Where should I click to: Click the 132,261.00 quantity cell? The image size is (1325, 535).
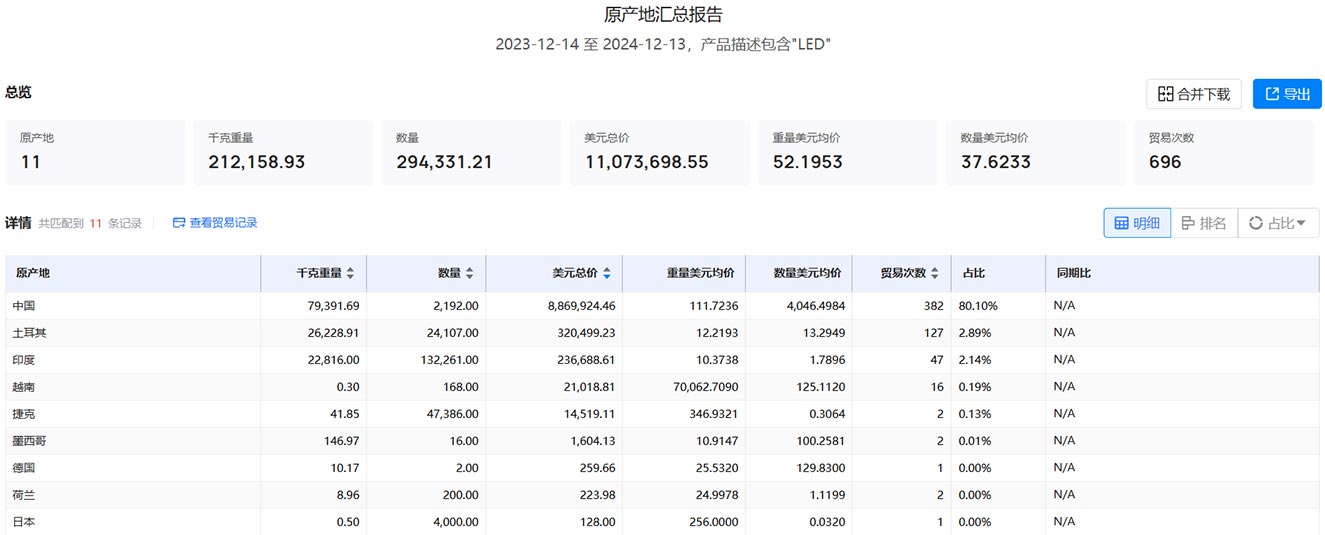(x=426, y=360)
